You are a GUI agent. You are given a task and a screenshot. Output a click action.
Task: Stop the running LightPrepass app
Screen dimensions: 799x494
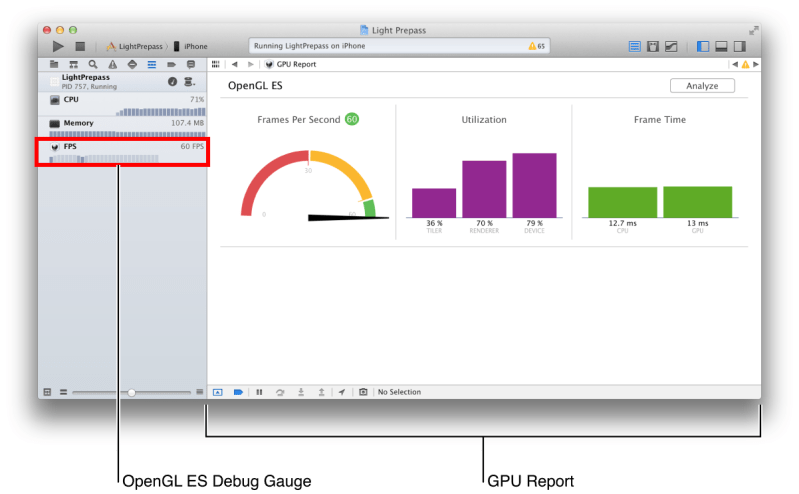80,46
